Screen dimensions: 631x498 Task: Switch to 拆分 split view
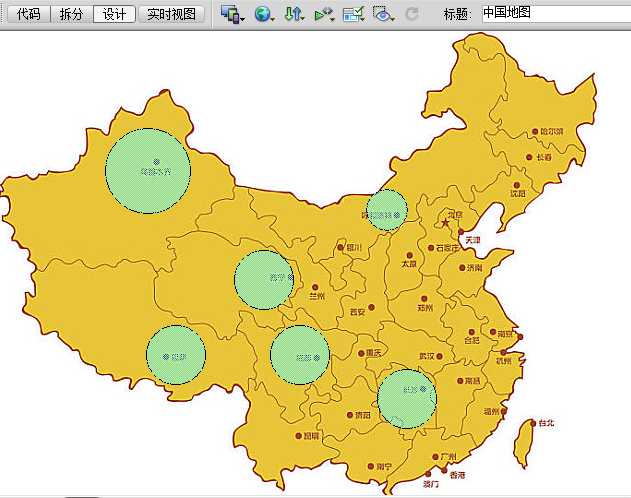[x=71, y=14]
